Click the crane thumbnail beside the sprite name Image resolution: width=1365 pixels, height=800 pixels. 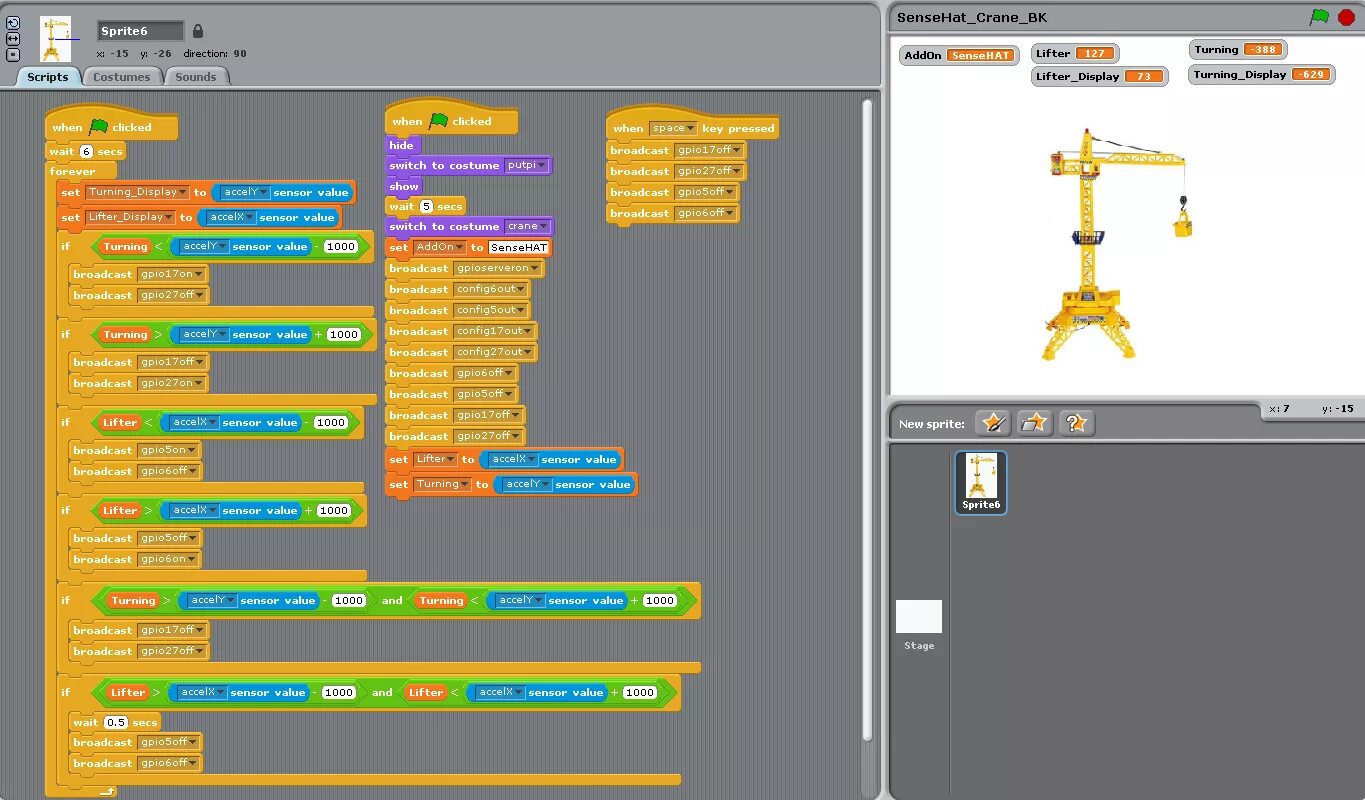(x=55, y=39)
